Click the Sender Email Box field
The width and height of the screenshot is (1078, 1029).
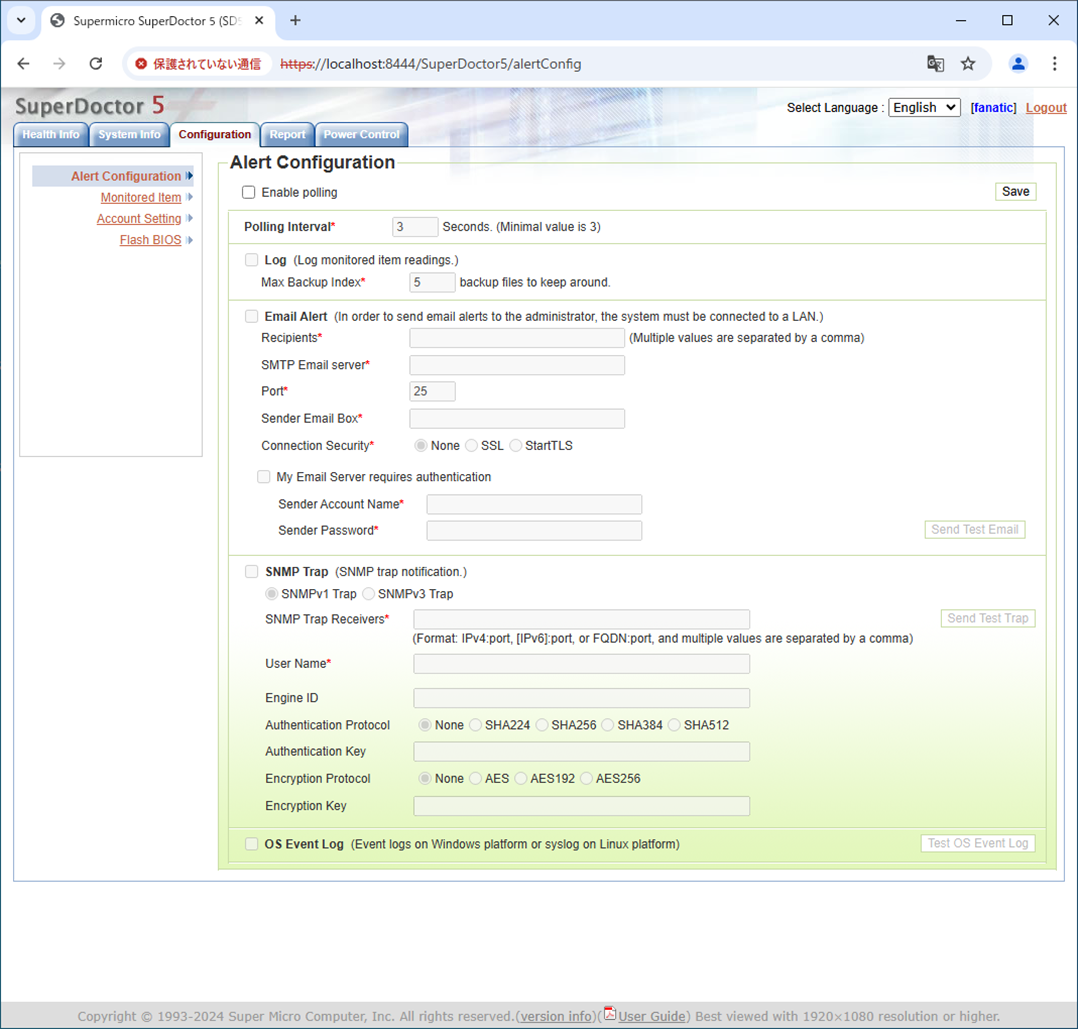pos(517,419)
